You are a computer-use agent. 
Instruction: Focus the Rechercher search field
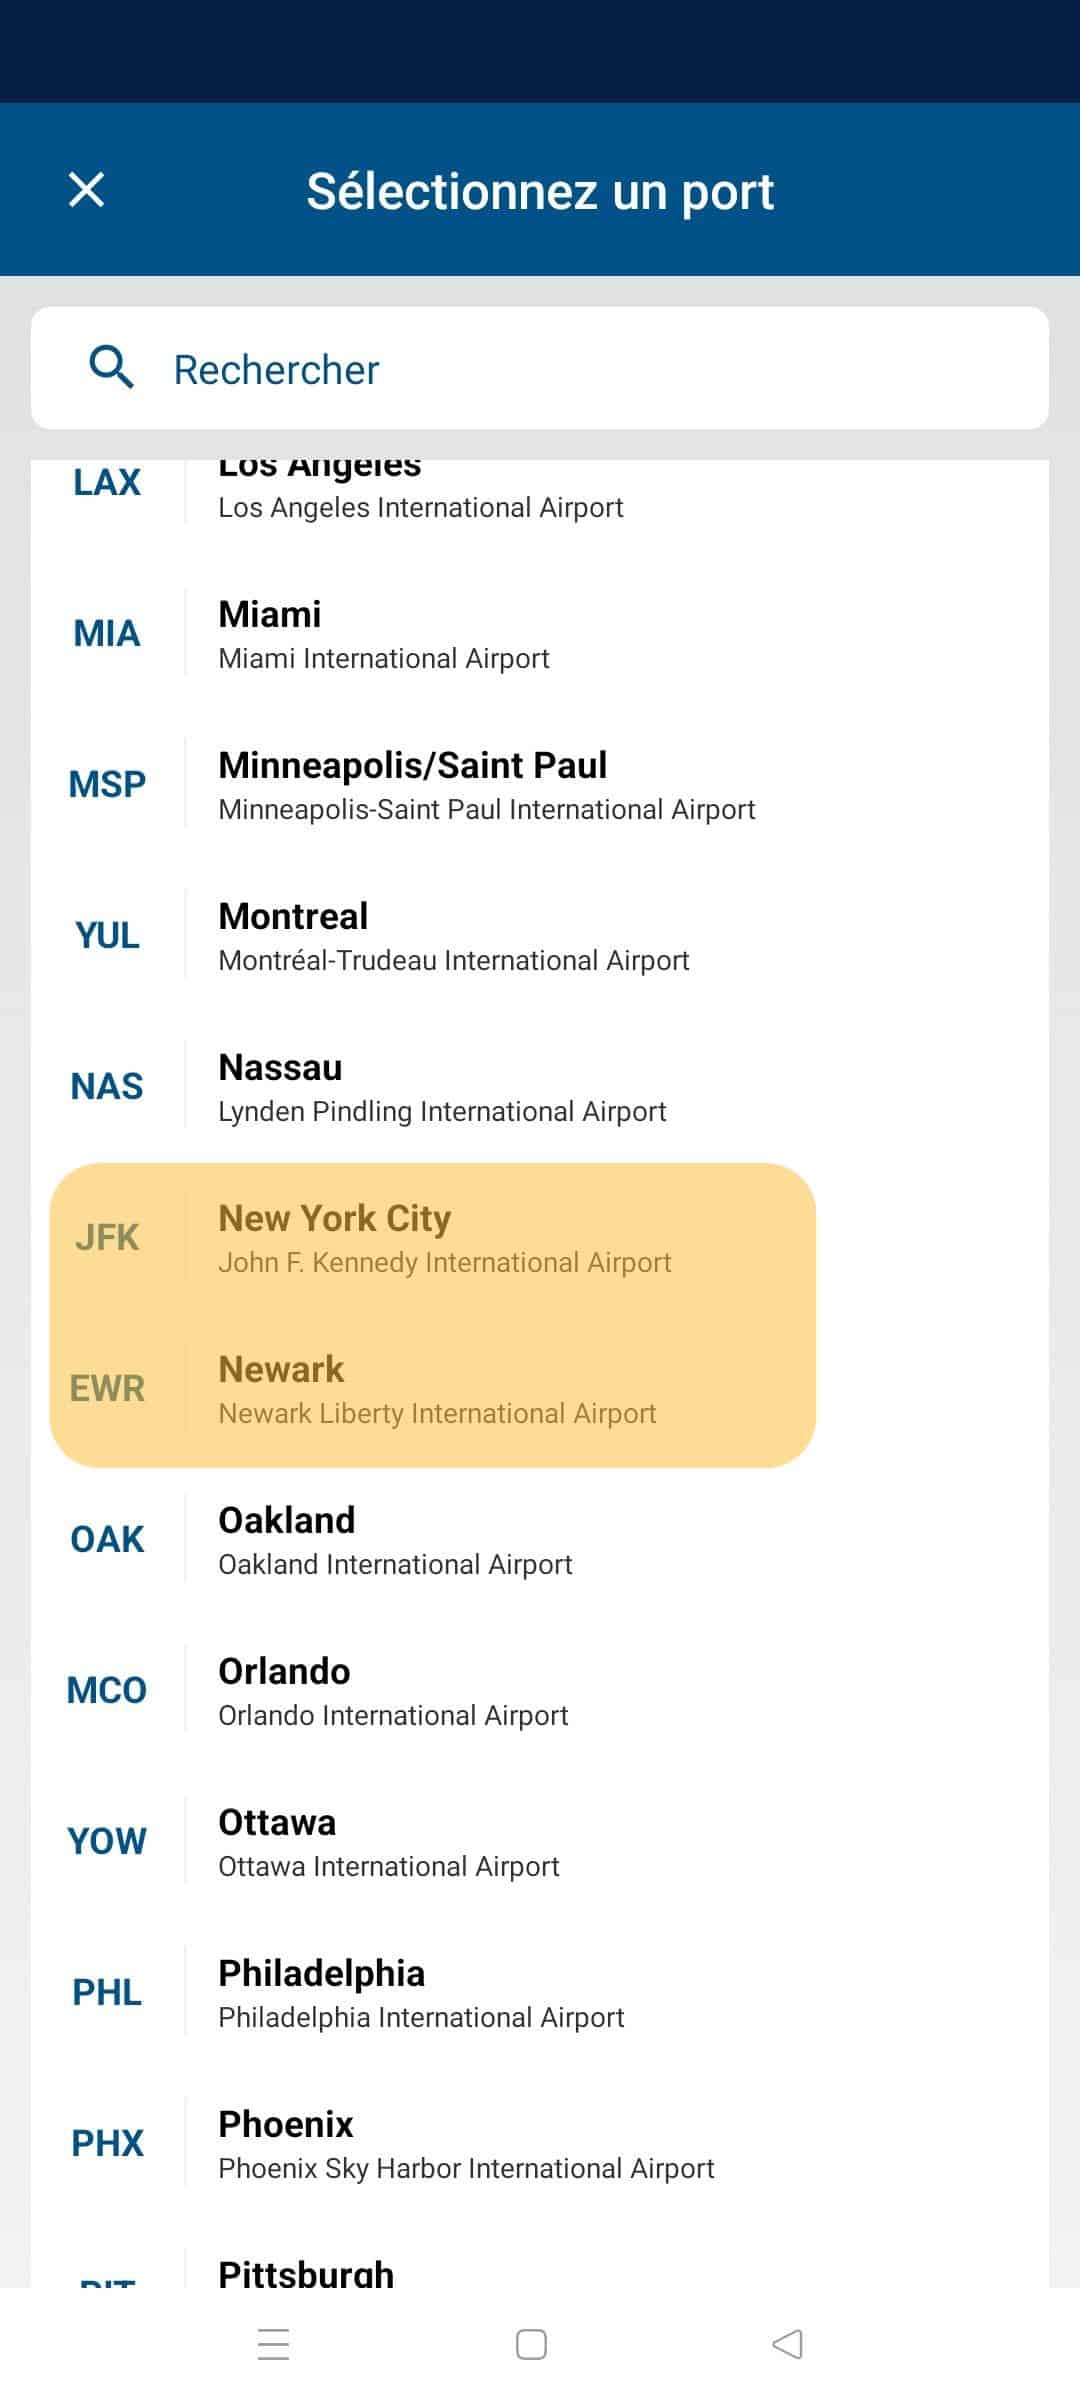click(x=540, y=369)
